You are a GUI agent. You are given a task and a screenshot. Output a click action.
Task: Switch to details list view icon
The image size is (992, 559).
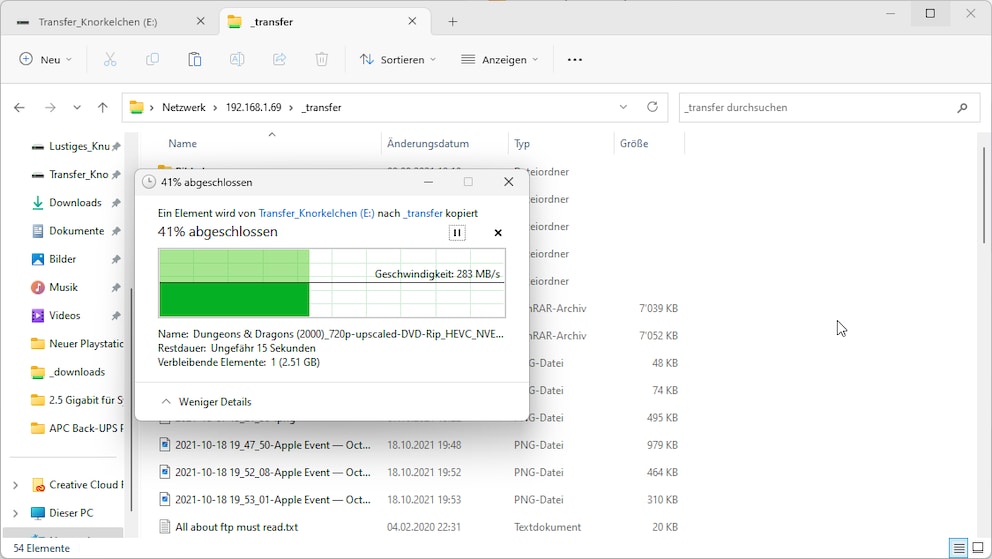[959, 548]
